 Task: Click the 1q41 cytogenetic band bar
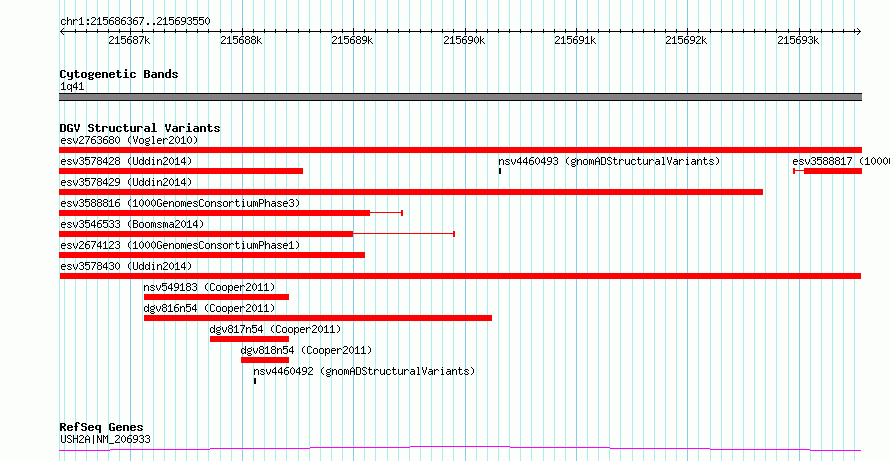pos(460,97)
